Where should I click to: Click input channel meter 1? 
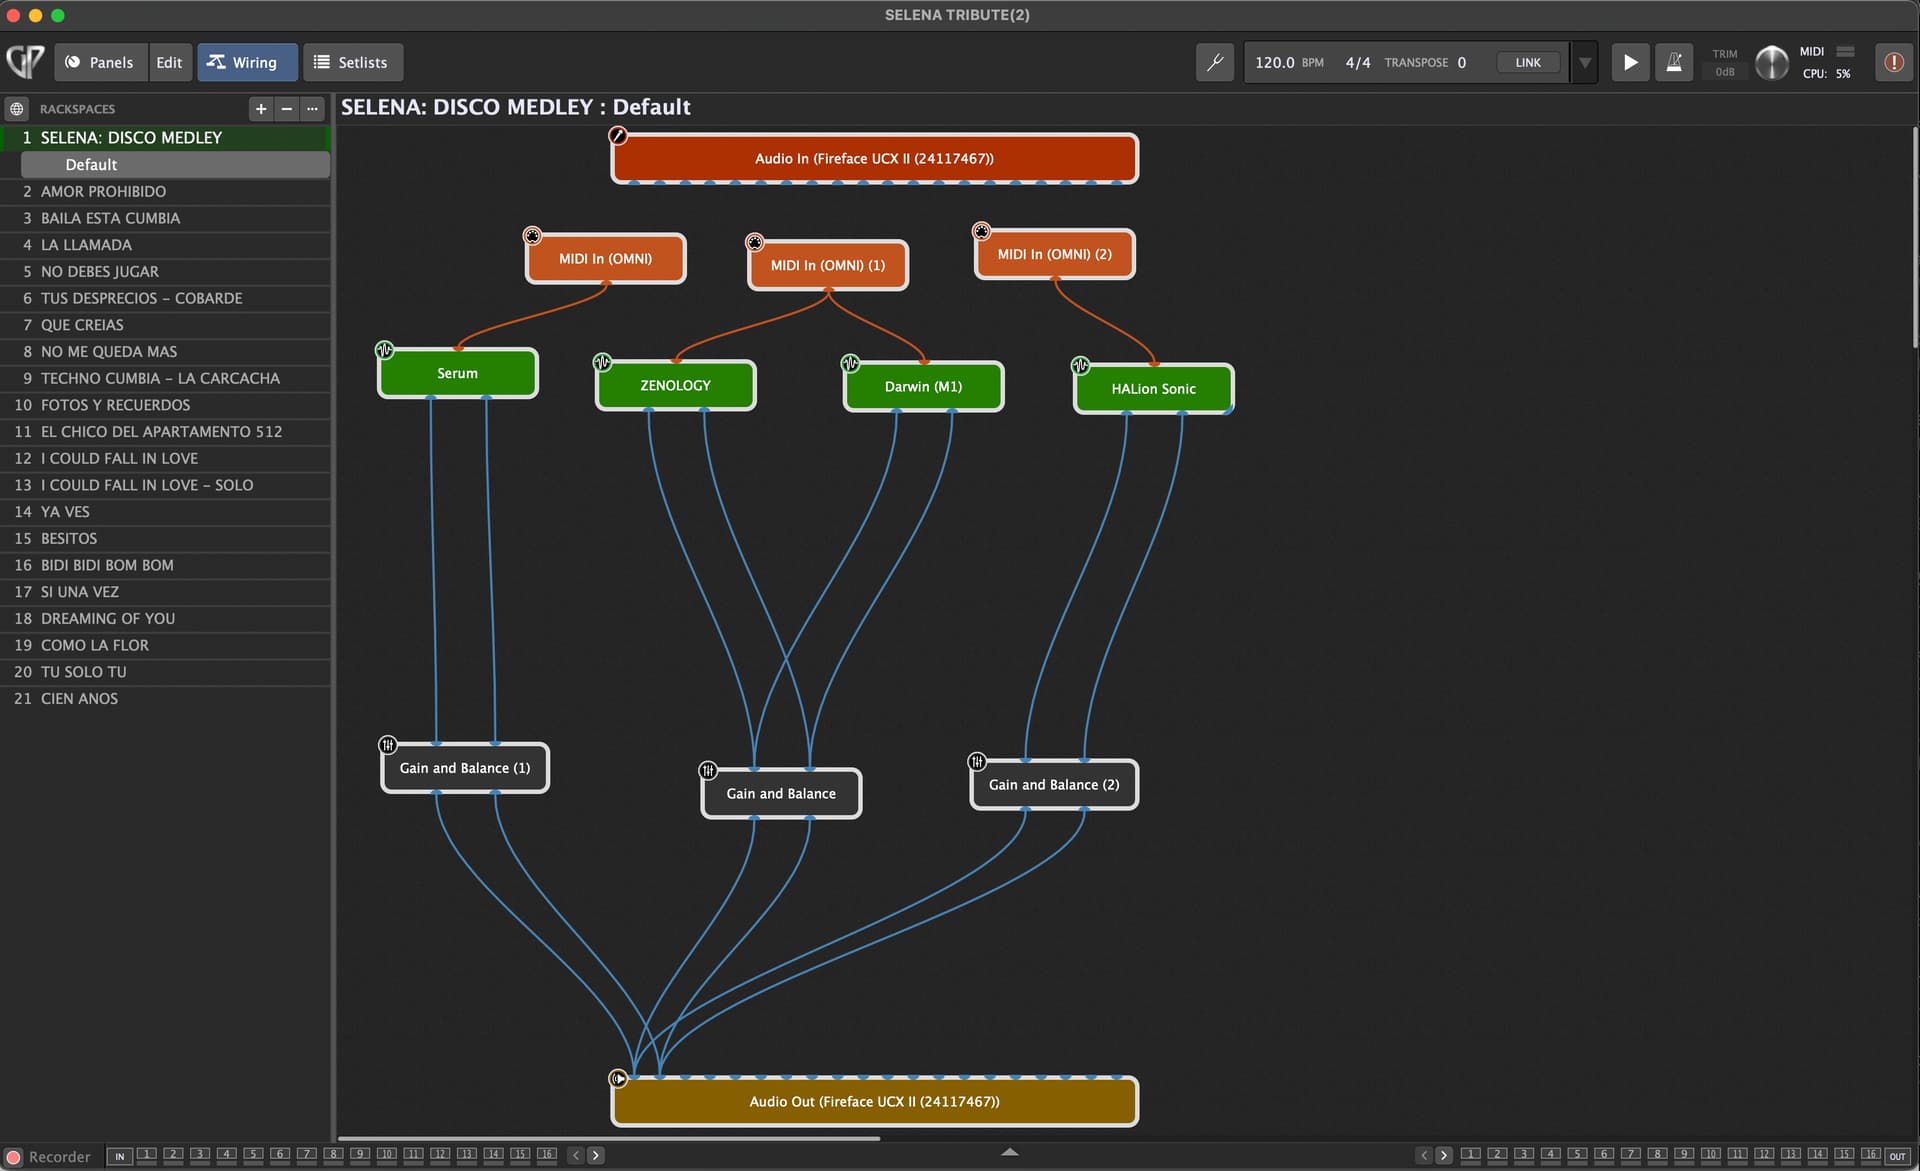pos(146,1155)
